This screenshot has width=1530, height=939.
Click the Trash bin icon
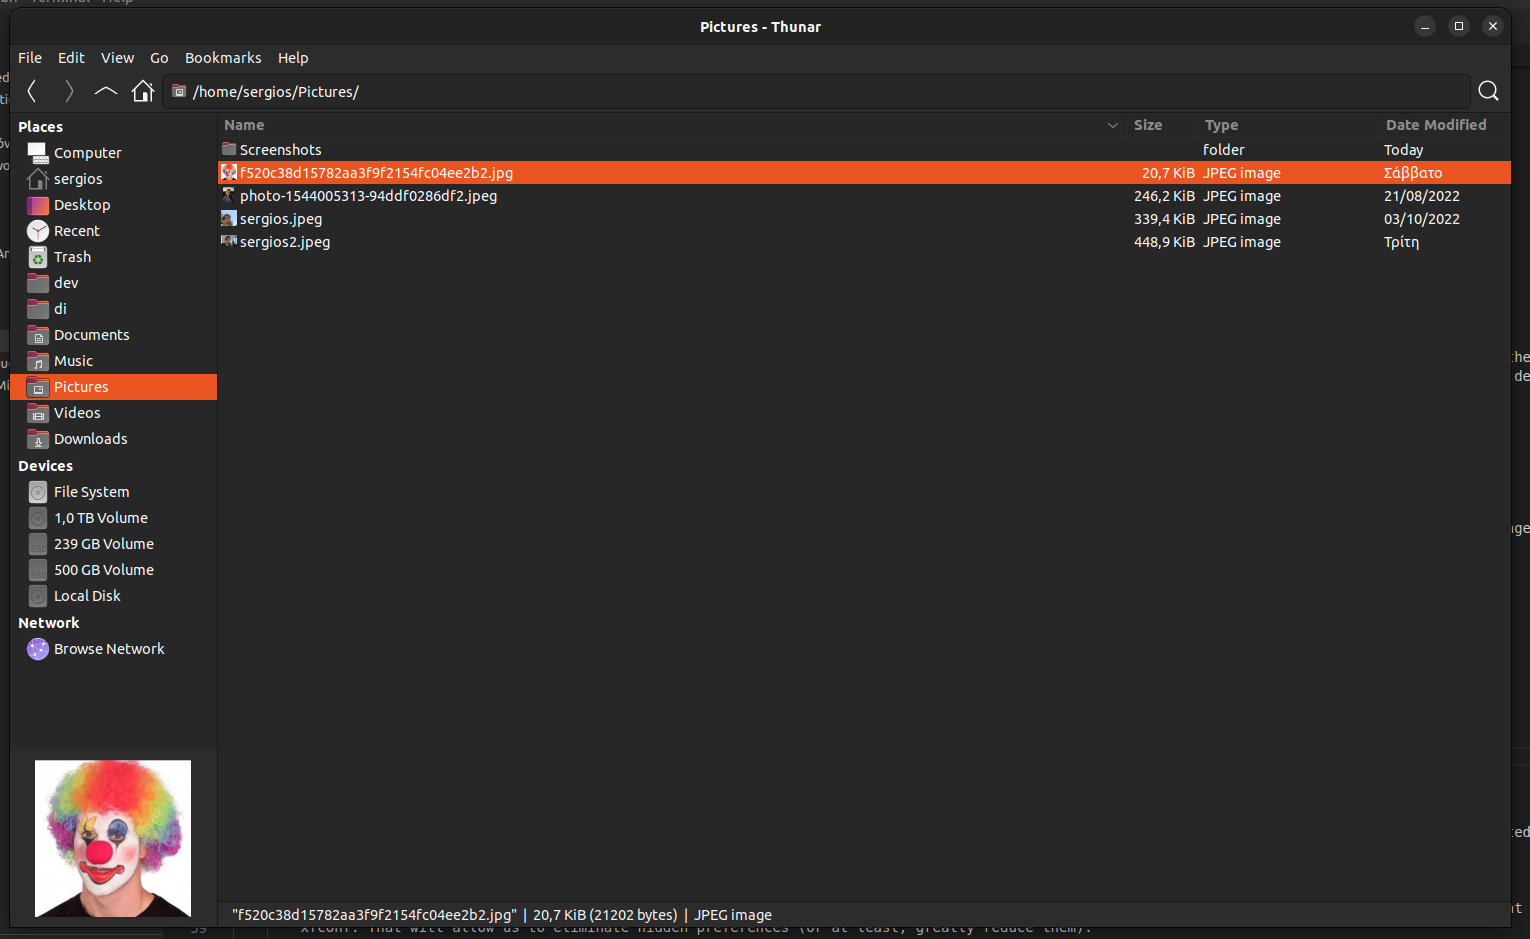click(38, 257)
